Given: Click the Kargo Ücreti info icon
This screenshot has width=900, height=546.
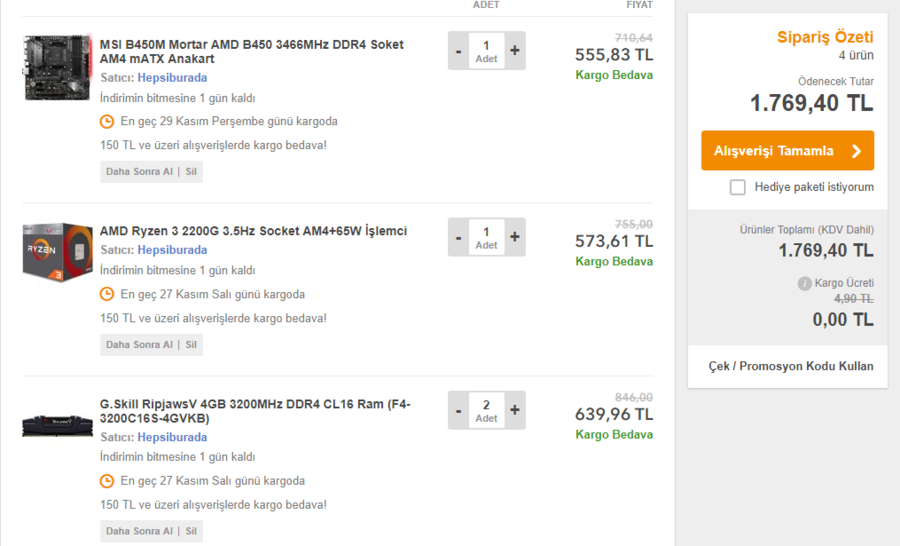Looking at the screenshot, I should coord(804,283).
